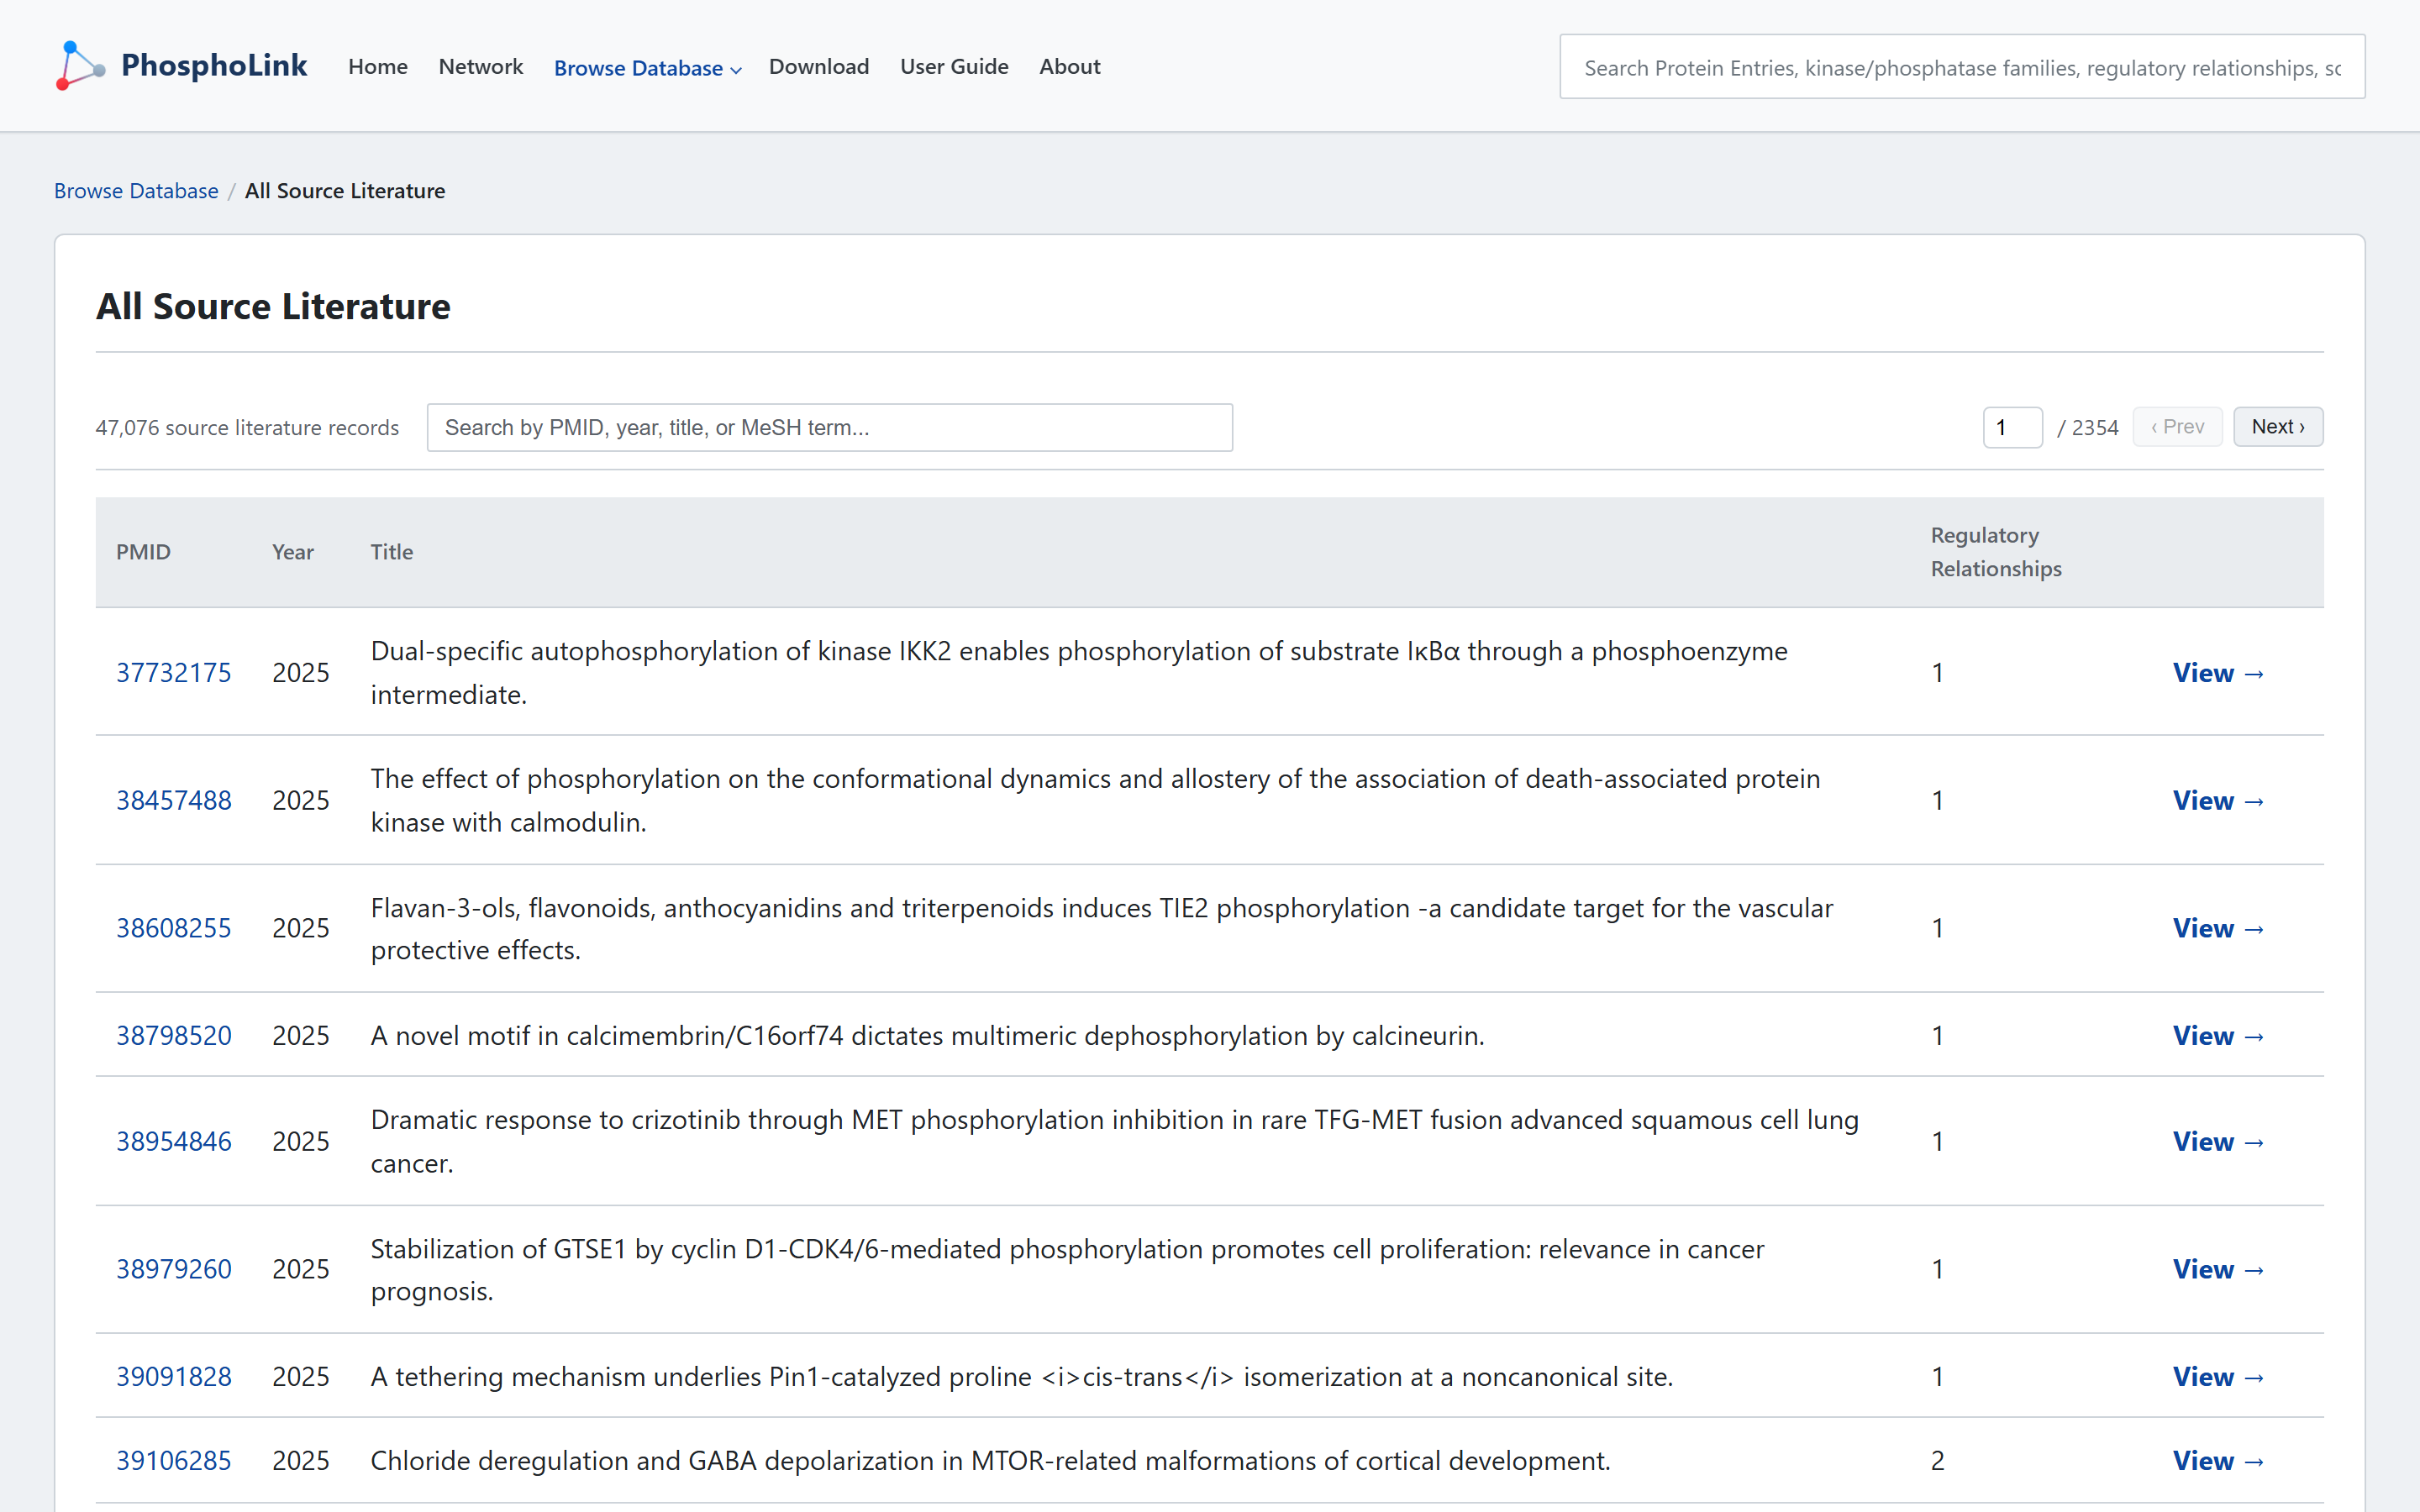
Task: Open the Network page
Action: point(480,67)
